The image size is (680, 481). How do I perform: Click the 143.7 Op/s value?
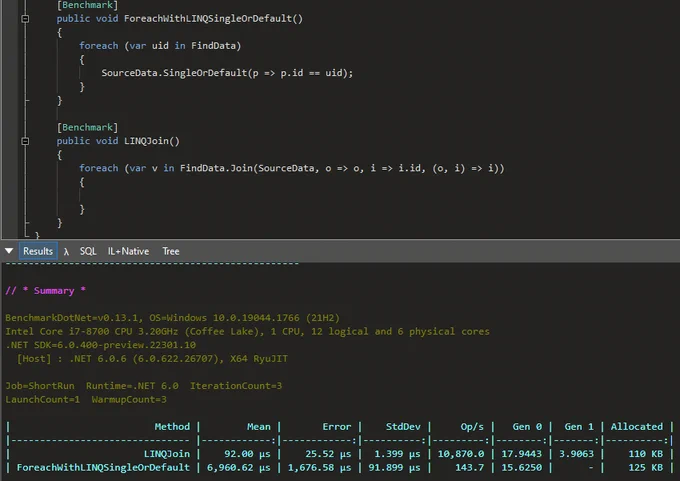(x=470, y=468)
